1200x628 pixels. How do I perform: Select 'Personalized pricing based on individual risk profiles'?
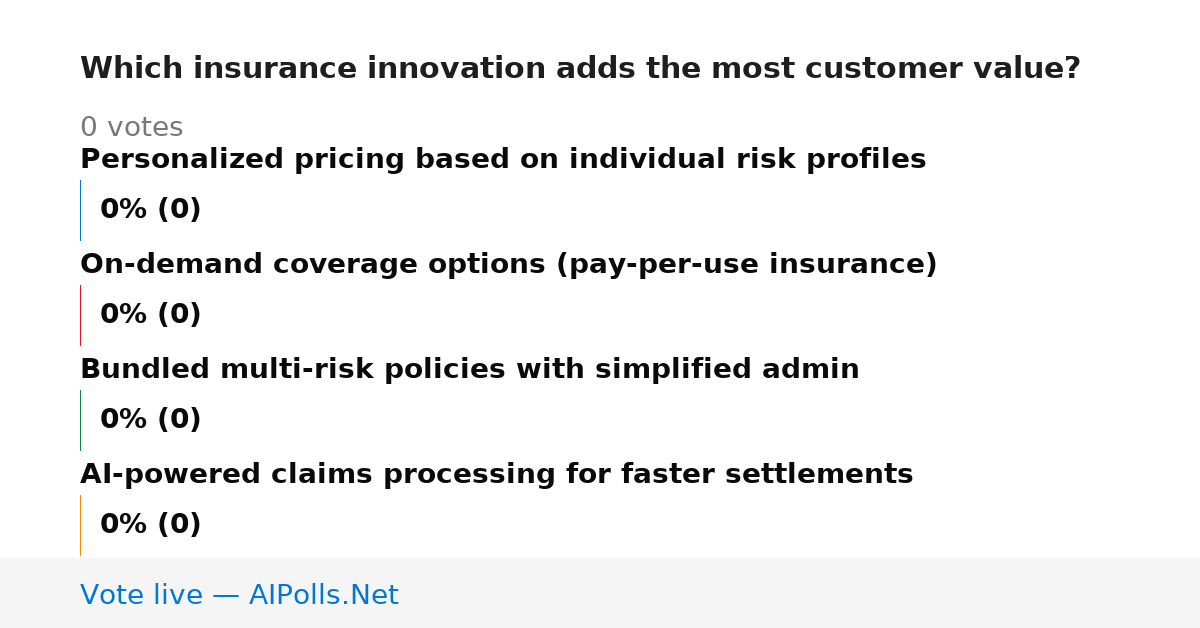click(503, 160)
